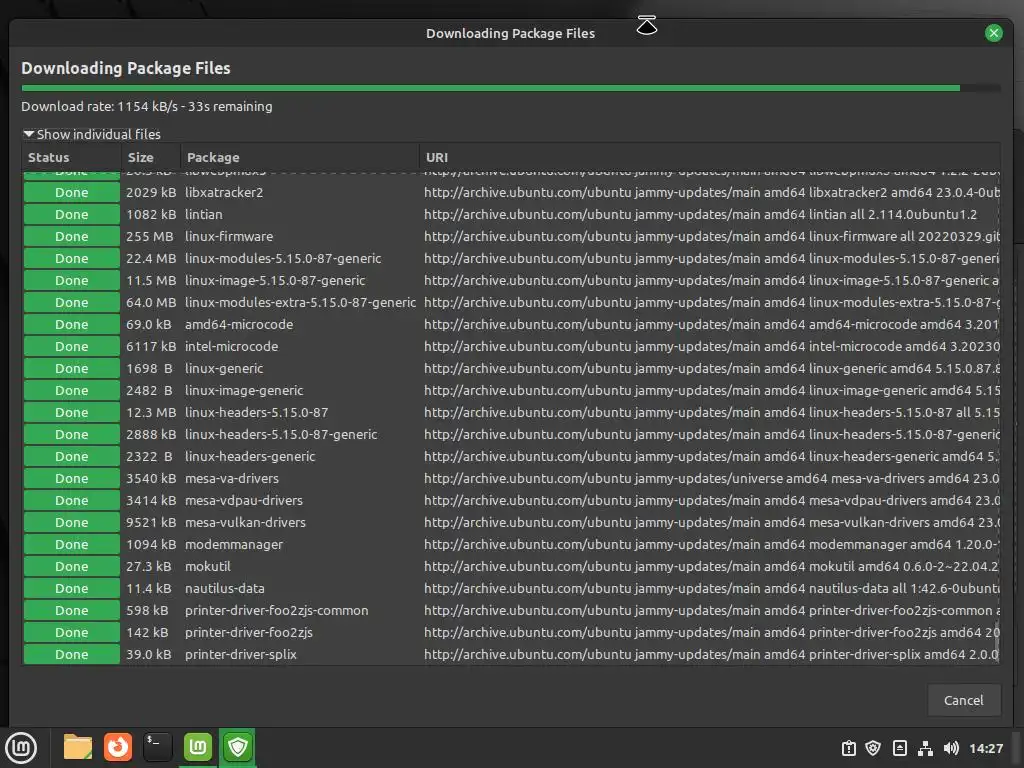Select the intel-microcode package
Image resolution: width=1024 pixels, height=768 pixels.
tap(231, 347)
